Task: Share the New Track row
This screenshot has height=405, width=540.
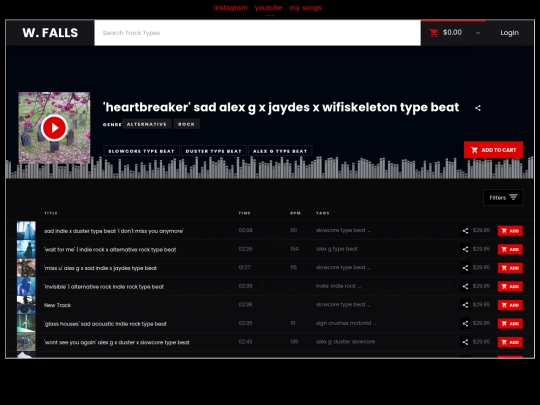Action: 465,305
